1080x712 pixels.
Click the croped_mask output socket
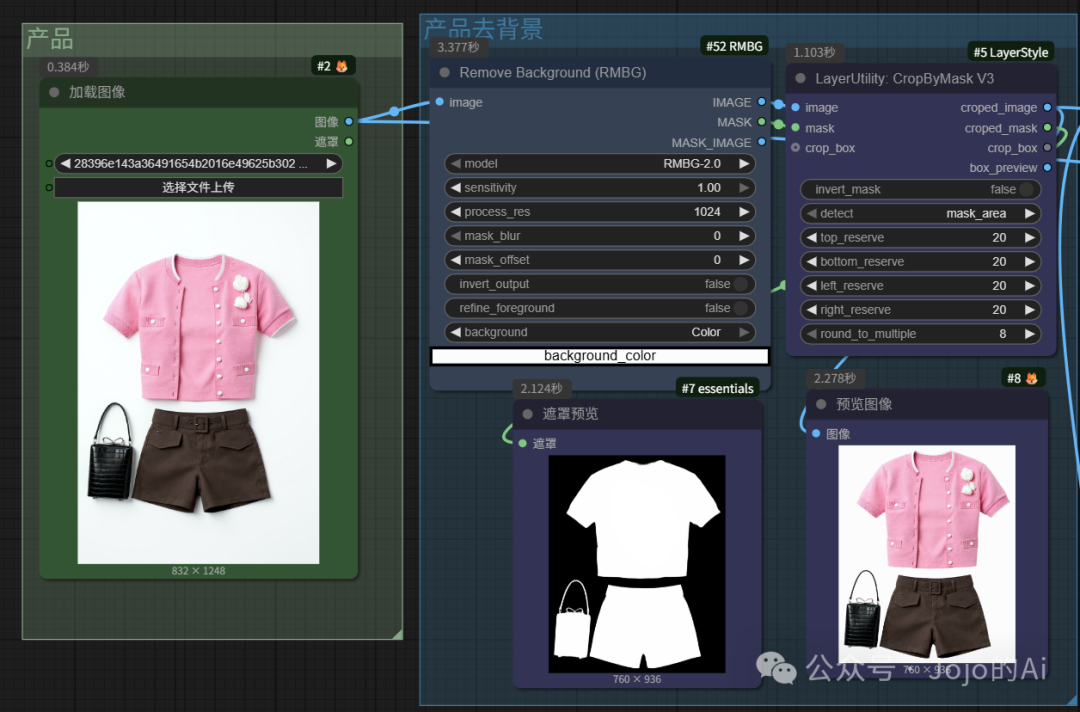coord(1048,127)
